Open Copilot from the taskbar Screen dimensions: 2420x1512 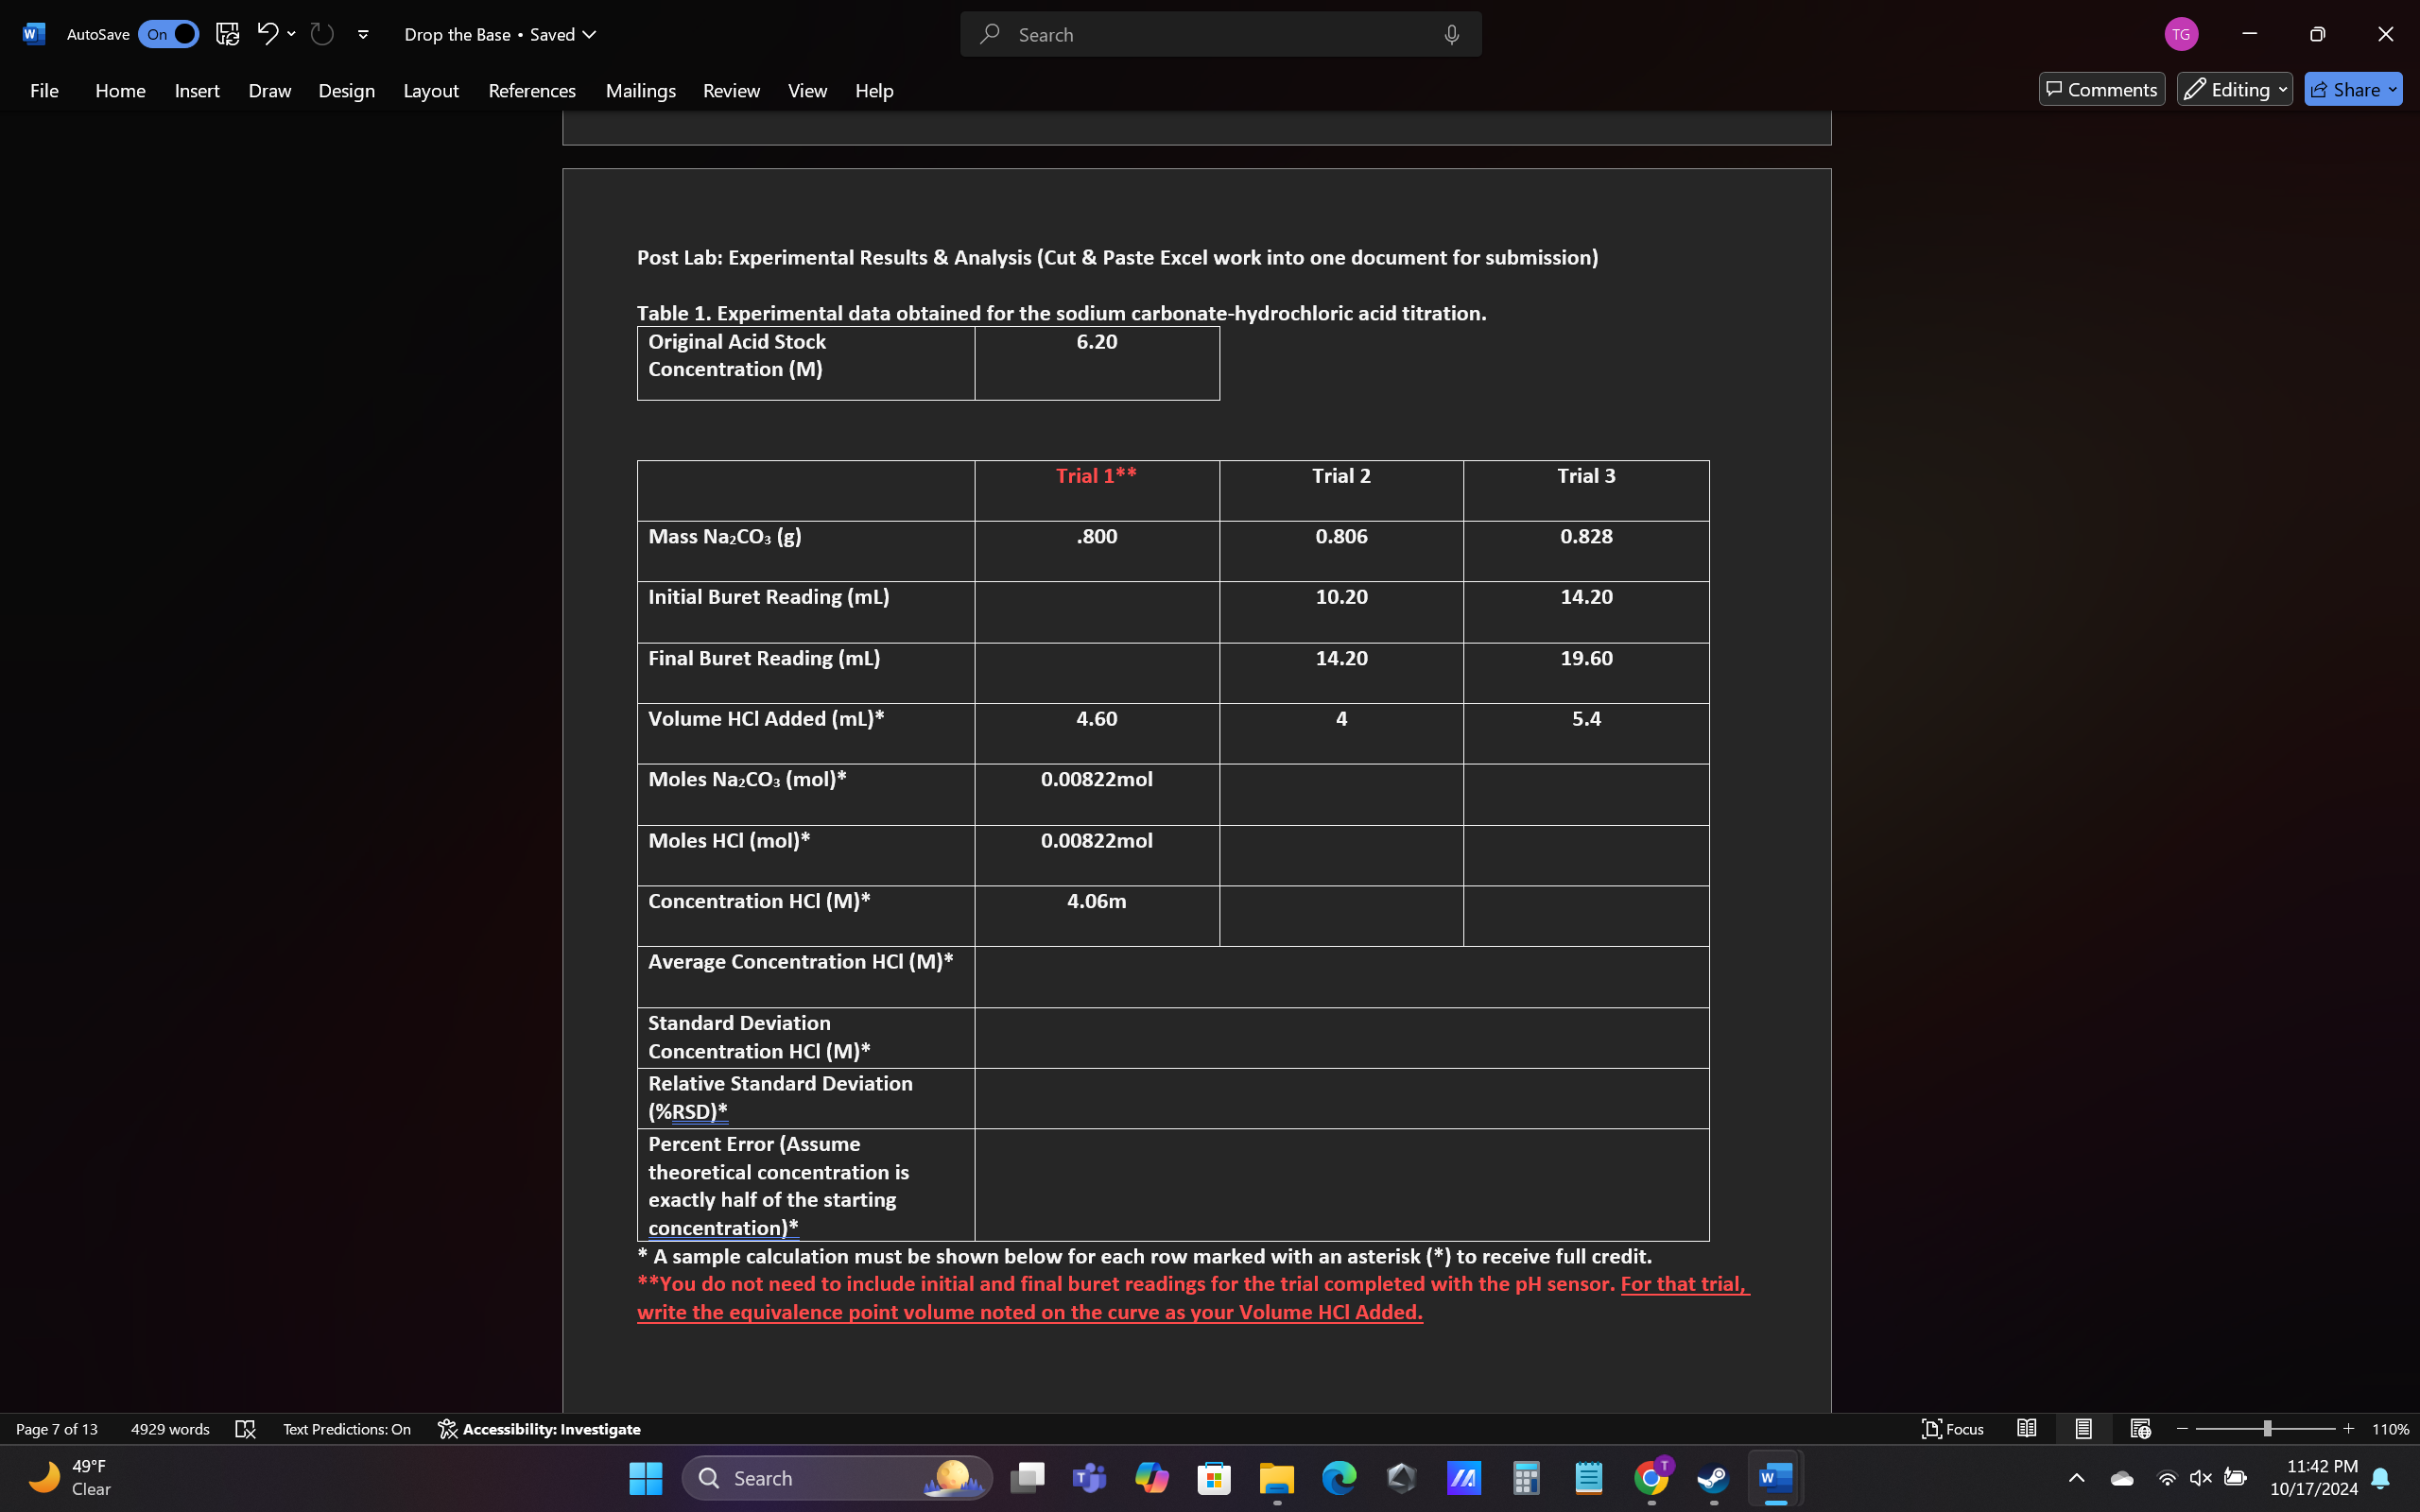[1152, 1477]
